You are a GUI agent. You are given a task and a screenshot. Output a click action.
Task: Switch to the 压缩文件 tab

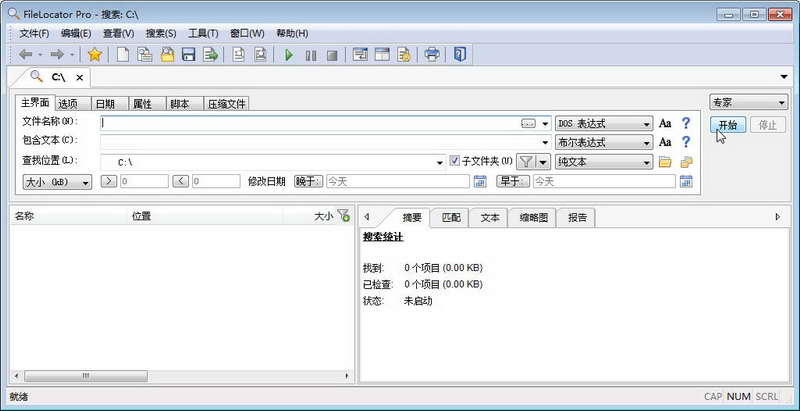(x=227, y=104)
